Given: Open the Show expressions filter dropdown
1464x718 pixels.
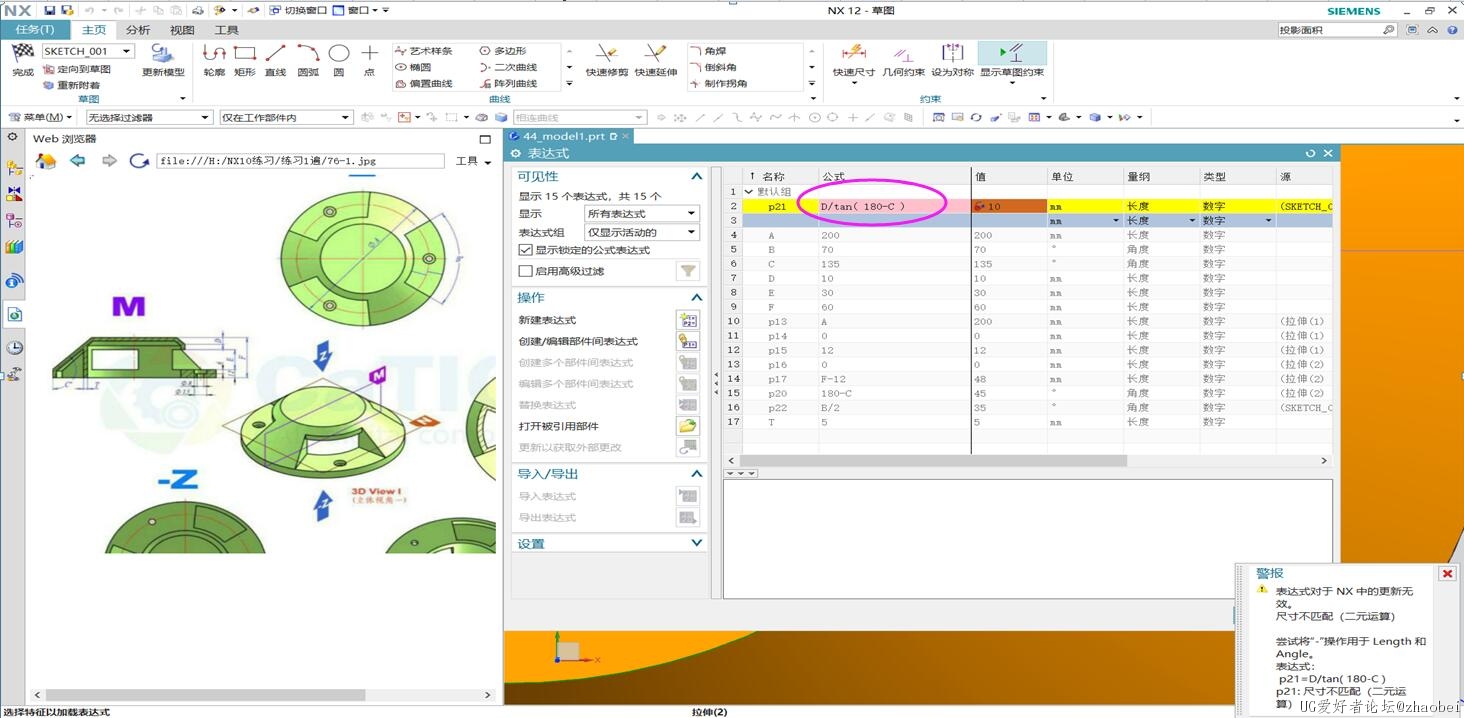Looking at the screenshot, I should pos(641,213).
